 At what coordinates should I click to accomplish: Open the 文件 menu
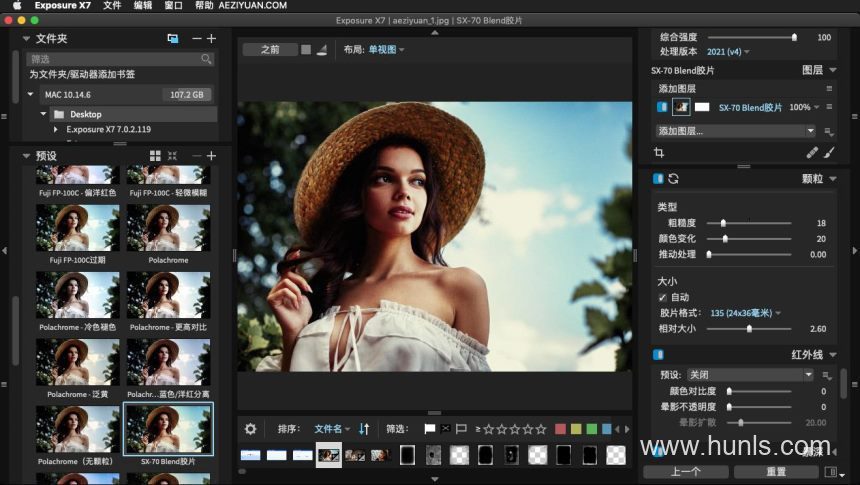tap(112, 5)
